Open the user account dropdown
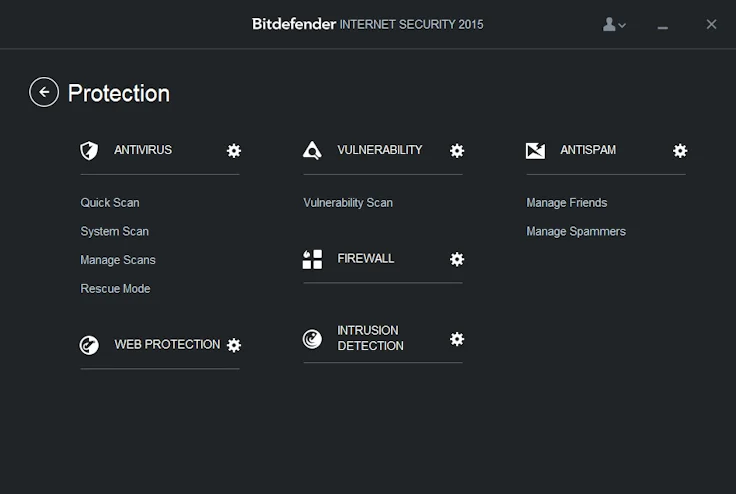Image resolution: width=736 pixels, height=494 pixels. (x=614, y=24)
